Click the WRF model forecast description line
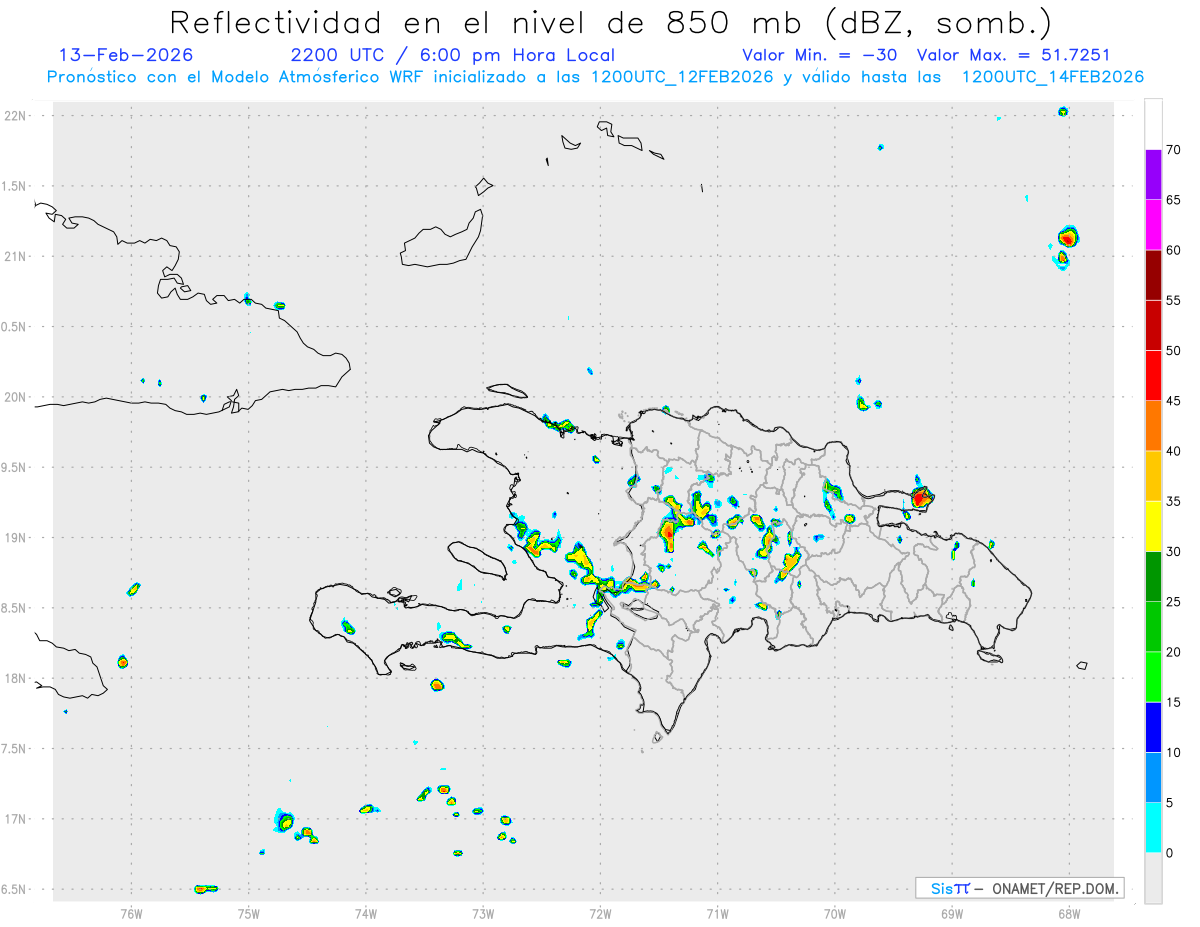This screenshot has width=1200, height=927. point(595,77)
